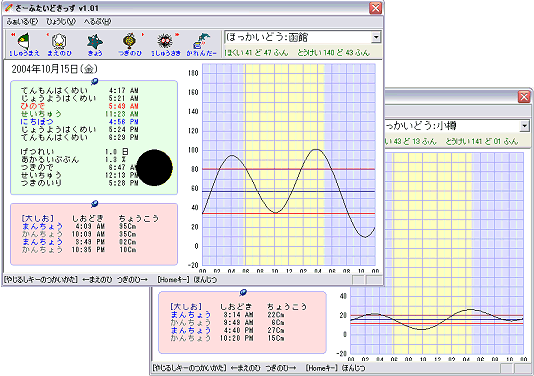Click the [大しお] label in front window
This screenshot has height=376, width=534.
tap(38, 218)
